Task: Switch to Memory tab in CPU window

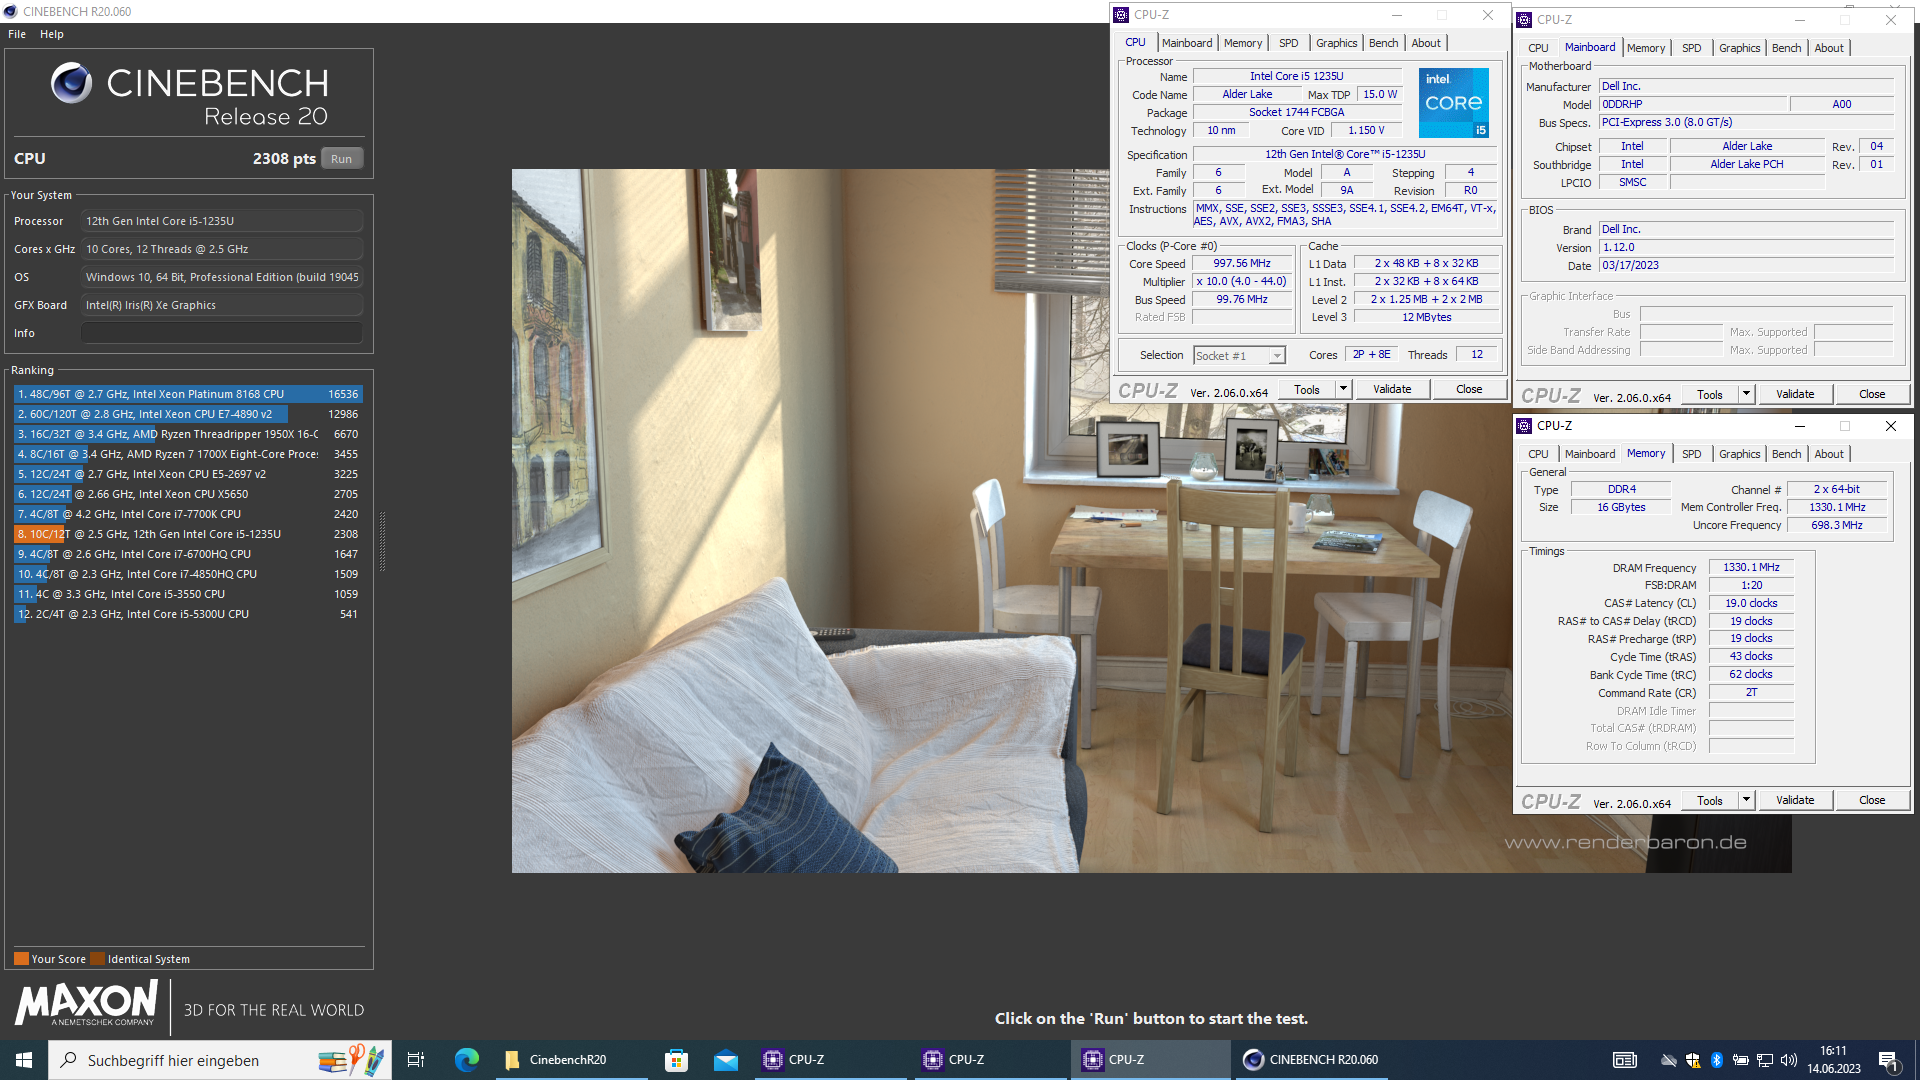Action: (x=1243, y=43)
